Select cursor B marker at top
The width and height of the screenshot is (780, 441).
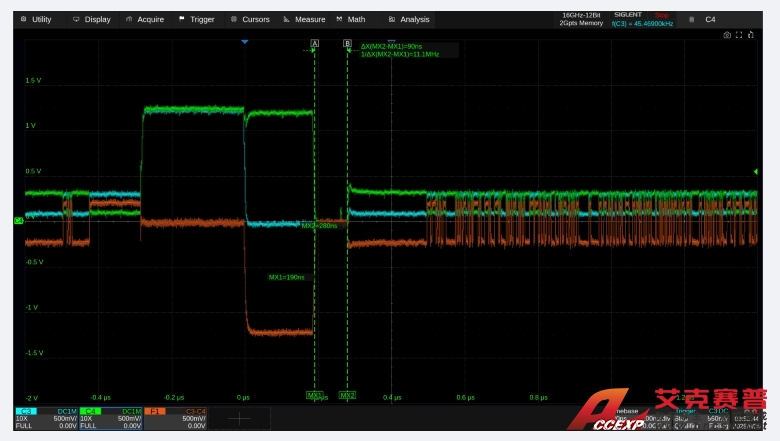click(347, 44)
